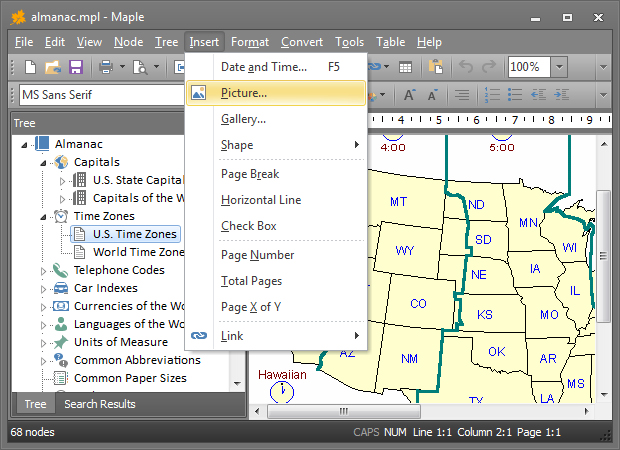Choose Date and Time from Insert menu
The height and width of the screenshot is (450, 620).
[276, 67]
